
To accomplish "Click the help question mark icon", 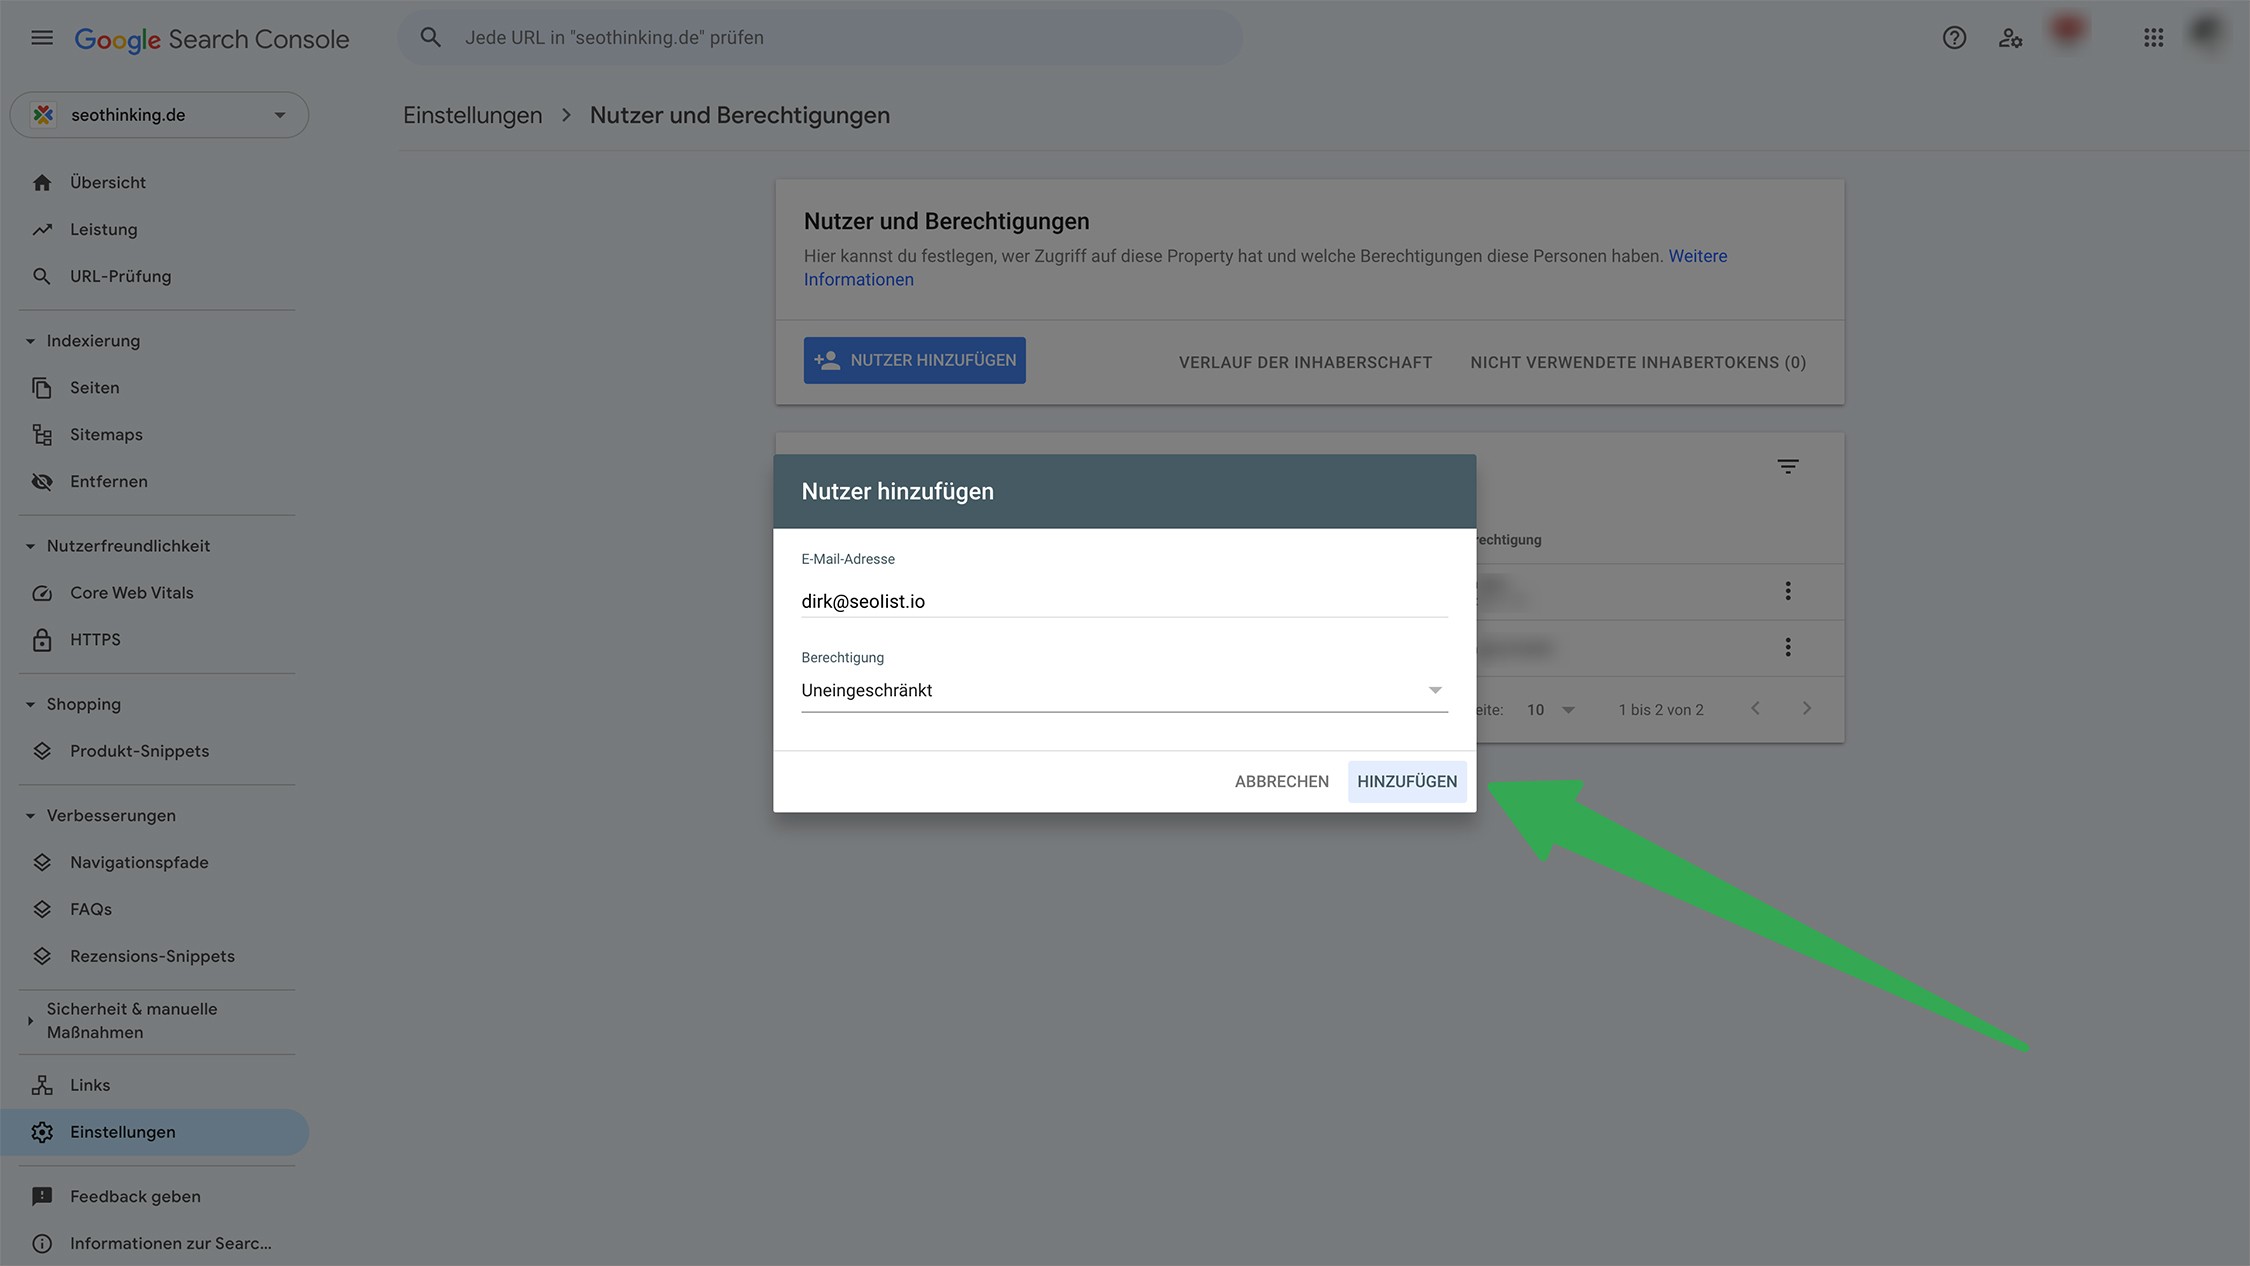I will (1954, 38).
